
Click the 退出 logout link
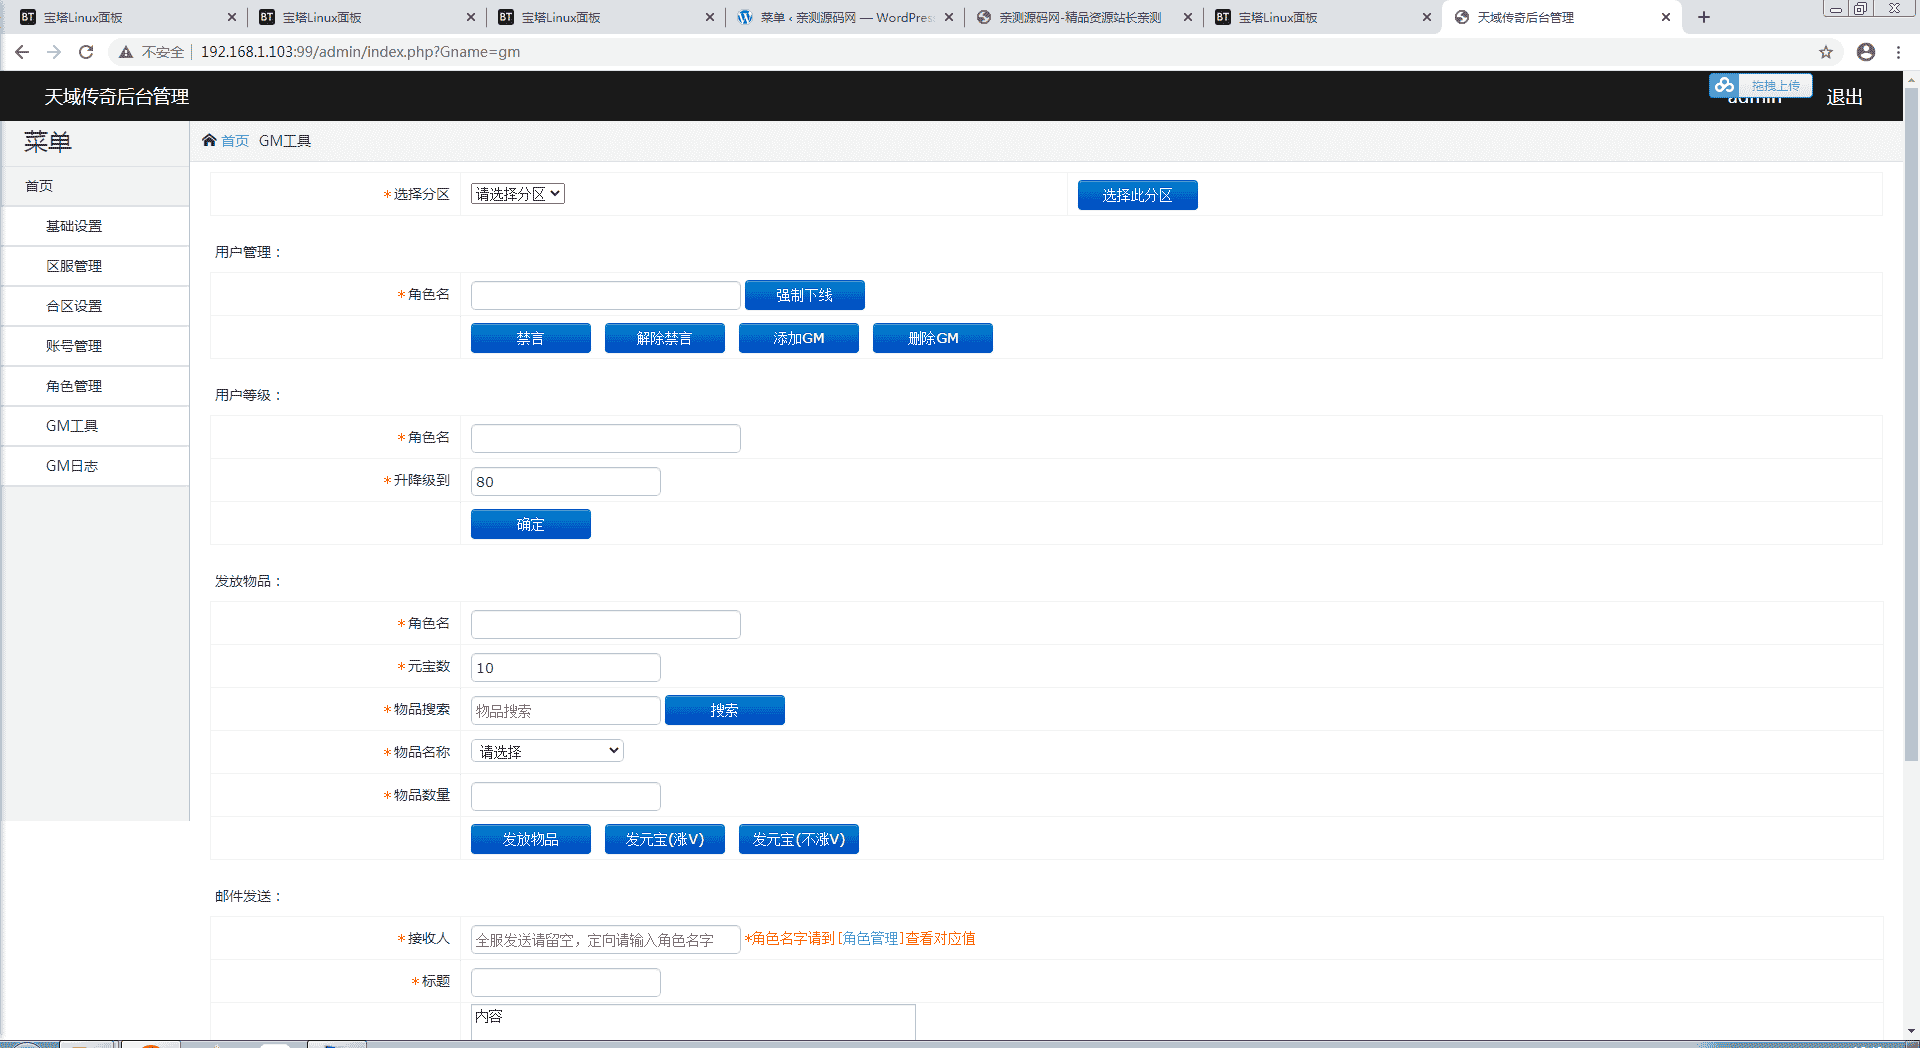1844,97
